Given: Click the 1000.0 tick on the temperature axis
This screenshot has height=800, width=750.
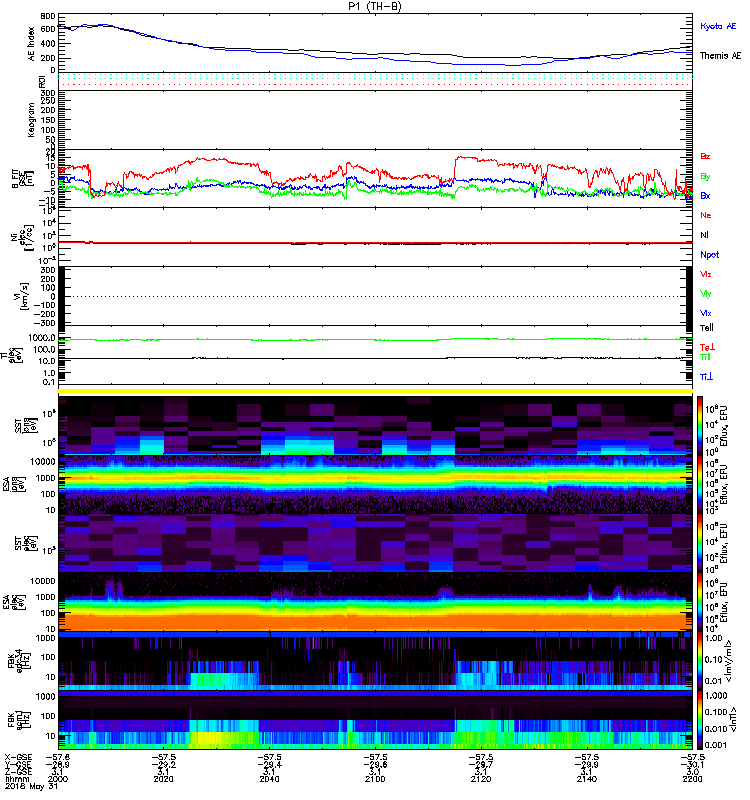Looking at the screenshot, I should coord(42,338).
